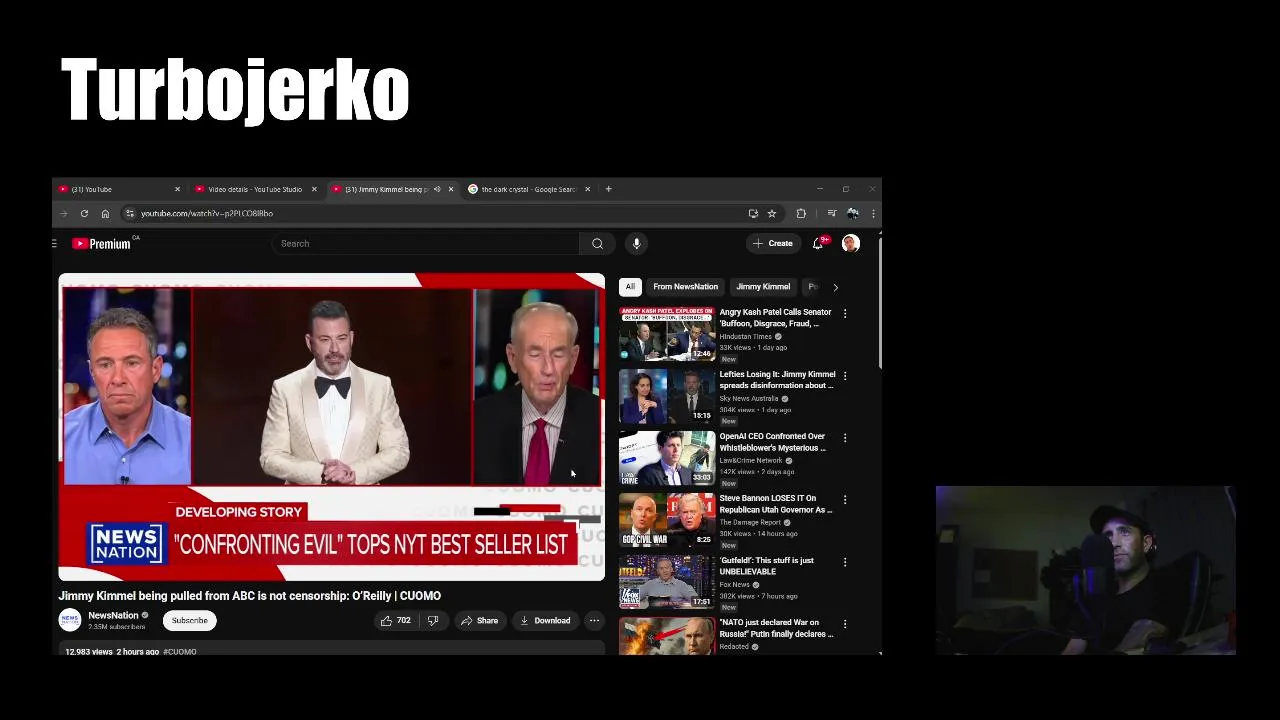Click the Fox News channel name
1280x720 pixels.
[735, 585]
